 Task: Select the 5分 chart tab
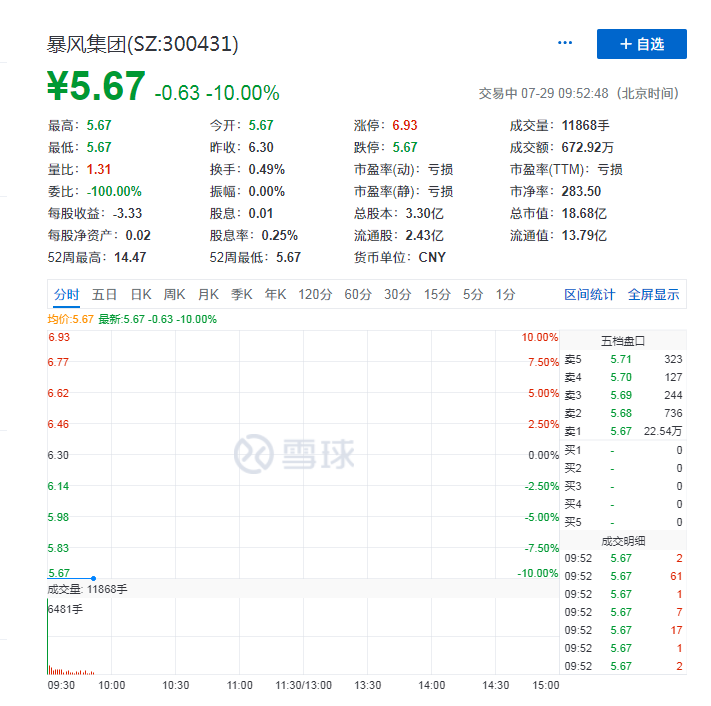click(x=473, y=294)
